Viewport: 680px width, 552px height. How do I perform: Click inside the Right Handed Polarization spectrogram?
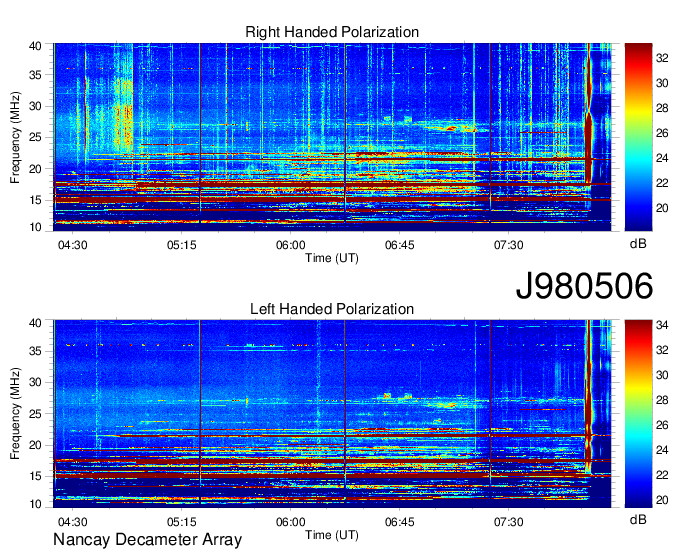tap(332, 137)
